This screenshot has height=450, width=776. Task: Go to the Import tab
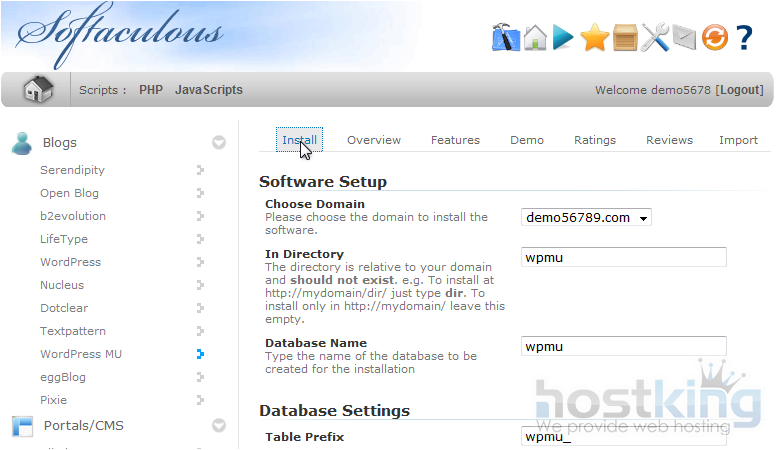click(x=738, y=140)
